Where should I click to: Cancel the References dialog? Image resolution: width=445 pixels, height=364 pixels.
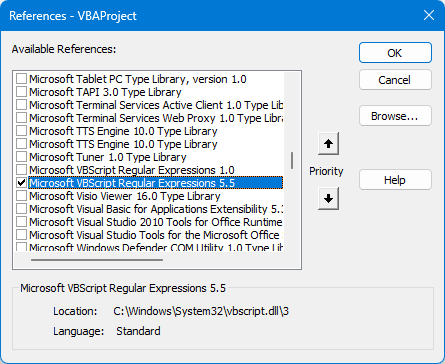(395, 80)
